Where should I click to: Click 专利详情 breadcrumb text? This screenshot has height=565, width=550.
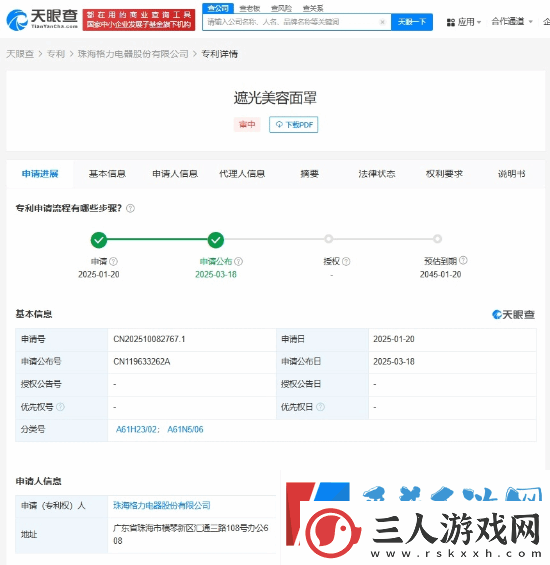[219, 54]
